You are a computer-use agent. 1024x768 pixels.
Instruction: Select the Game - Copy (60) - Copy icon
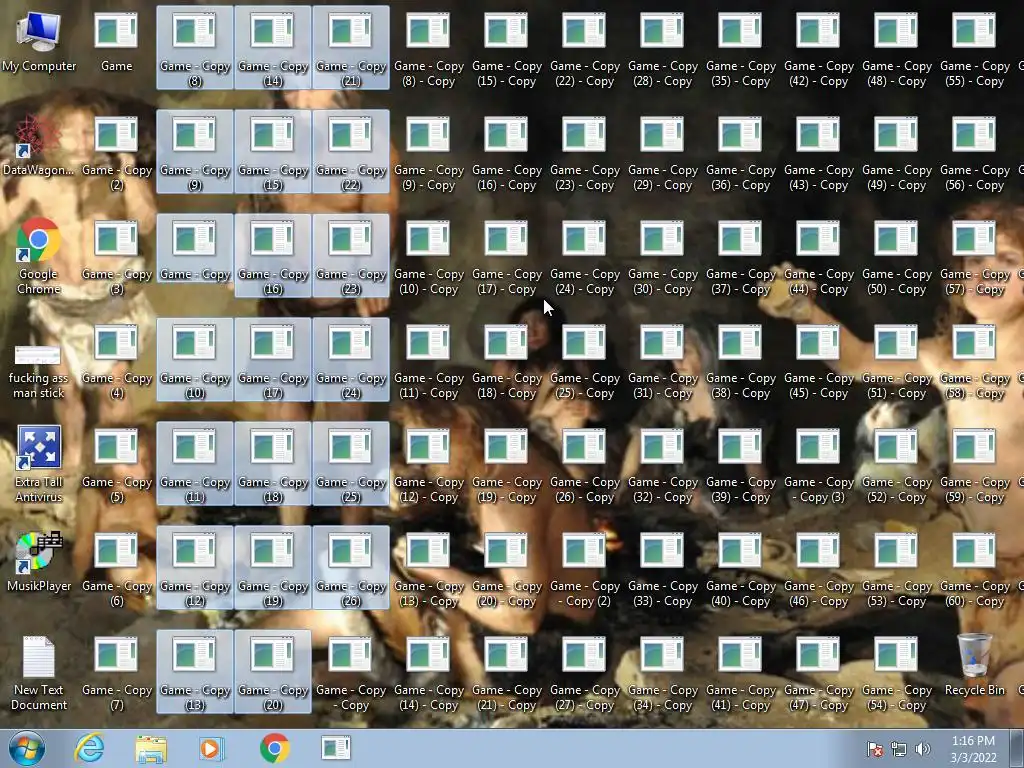coord(974,569)
